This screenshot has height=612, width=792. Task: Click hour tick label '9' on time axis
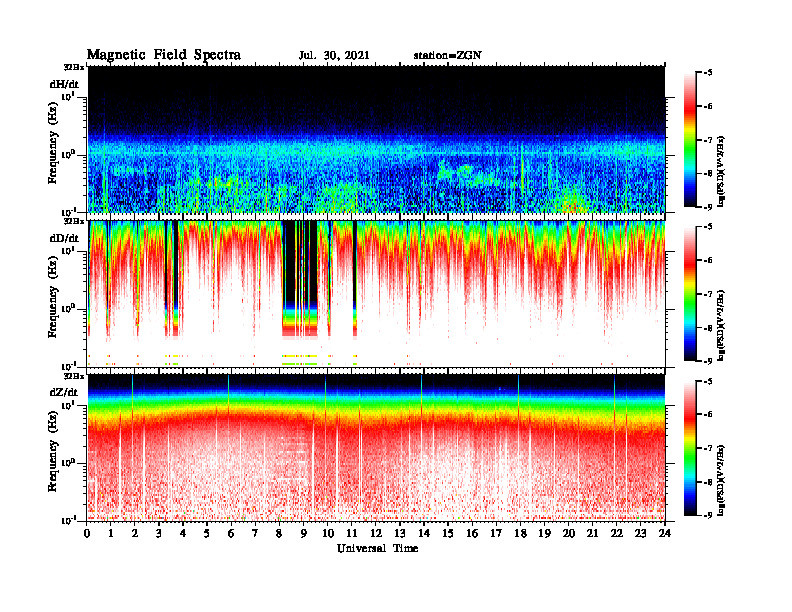304,533
